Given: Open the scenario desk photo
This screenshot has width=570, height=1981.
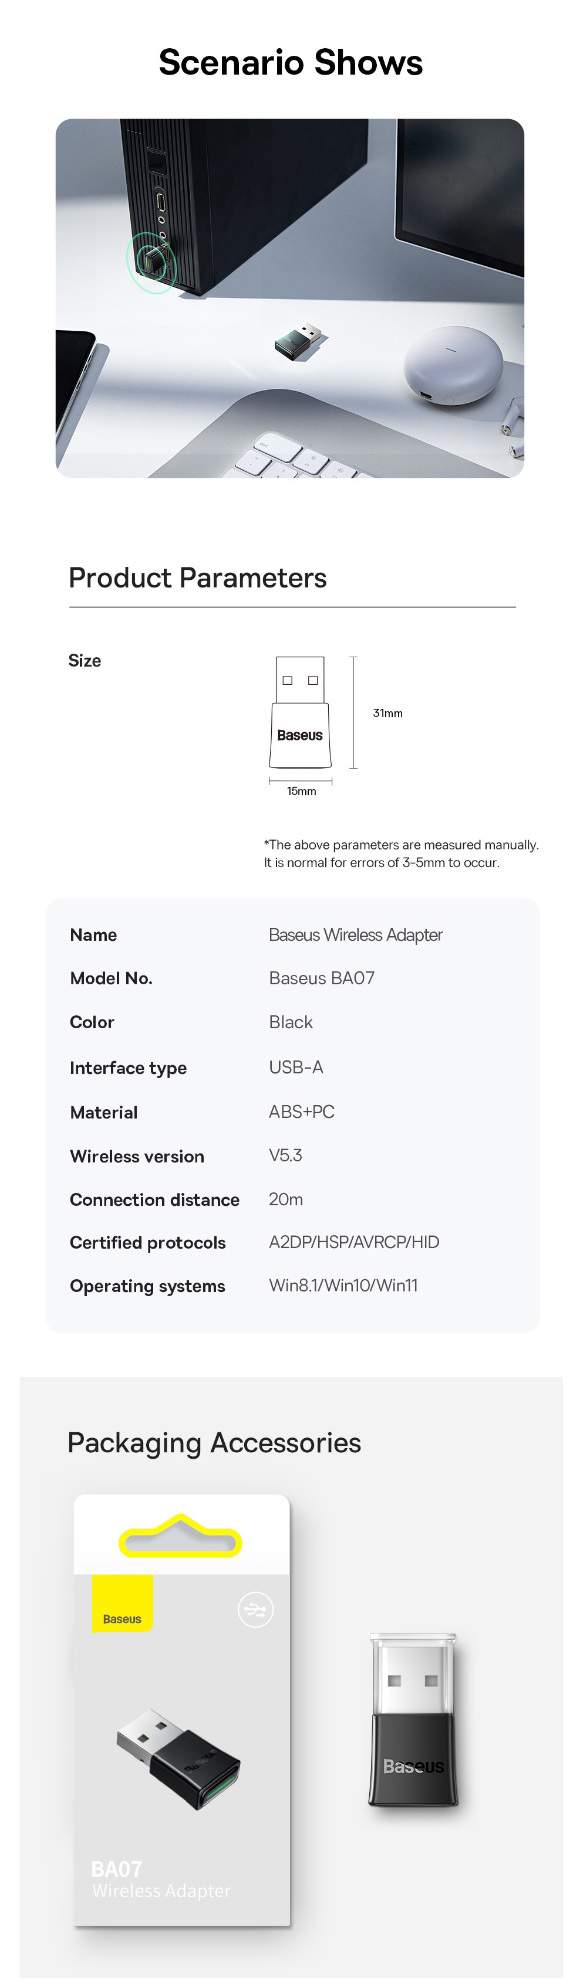Looking at the screenshot, I should coord(289,298).
